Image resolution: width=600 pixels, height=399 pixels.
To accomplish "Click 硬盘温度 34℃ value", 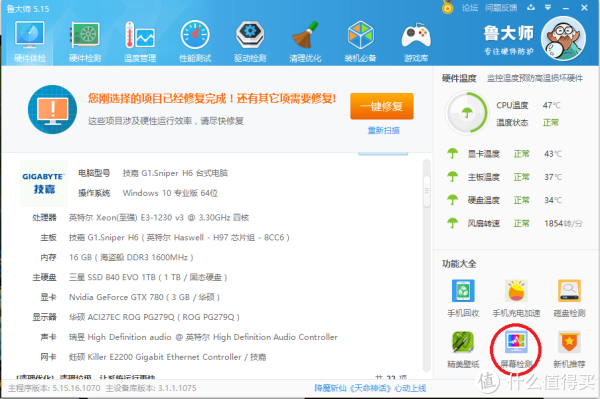I will point(553,200).
